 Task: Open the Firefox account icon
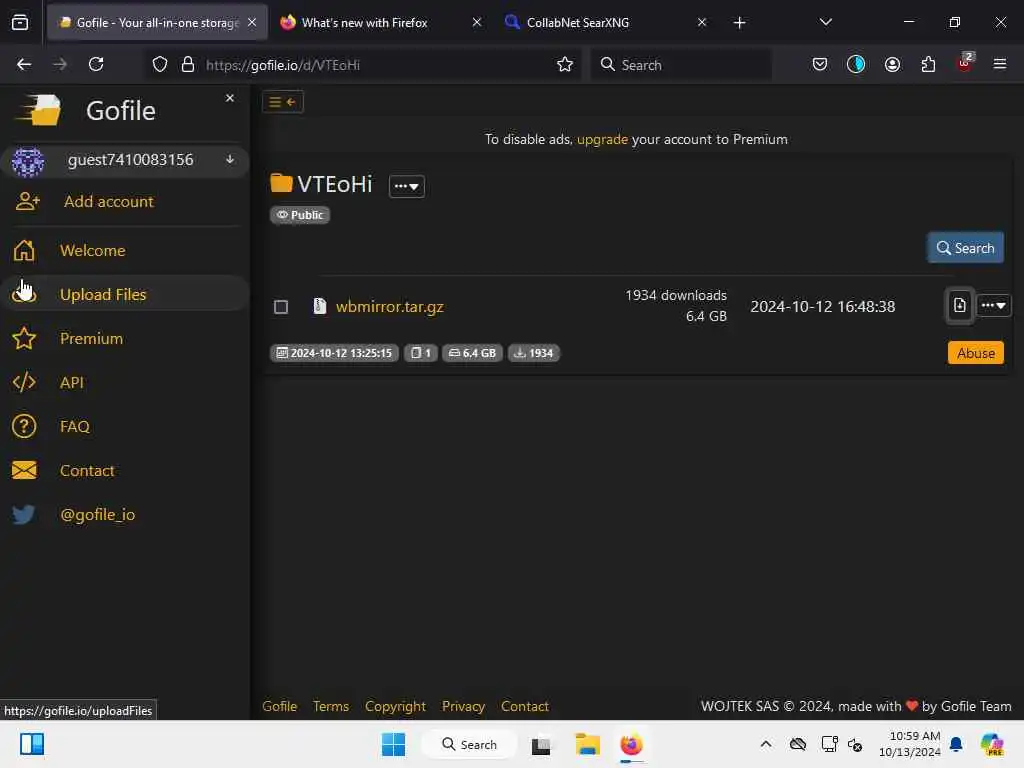[892, 65]
